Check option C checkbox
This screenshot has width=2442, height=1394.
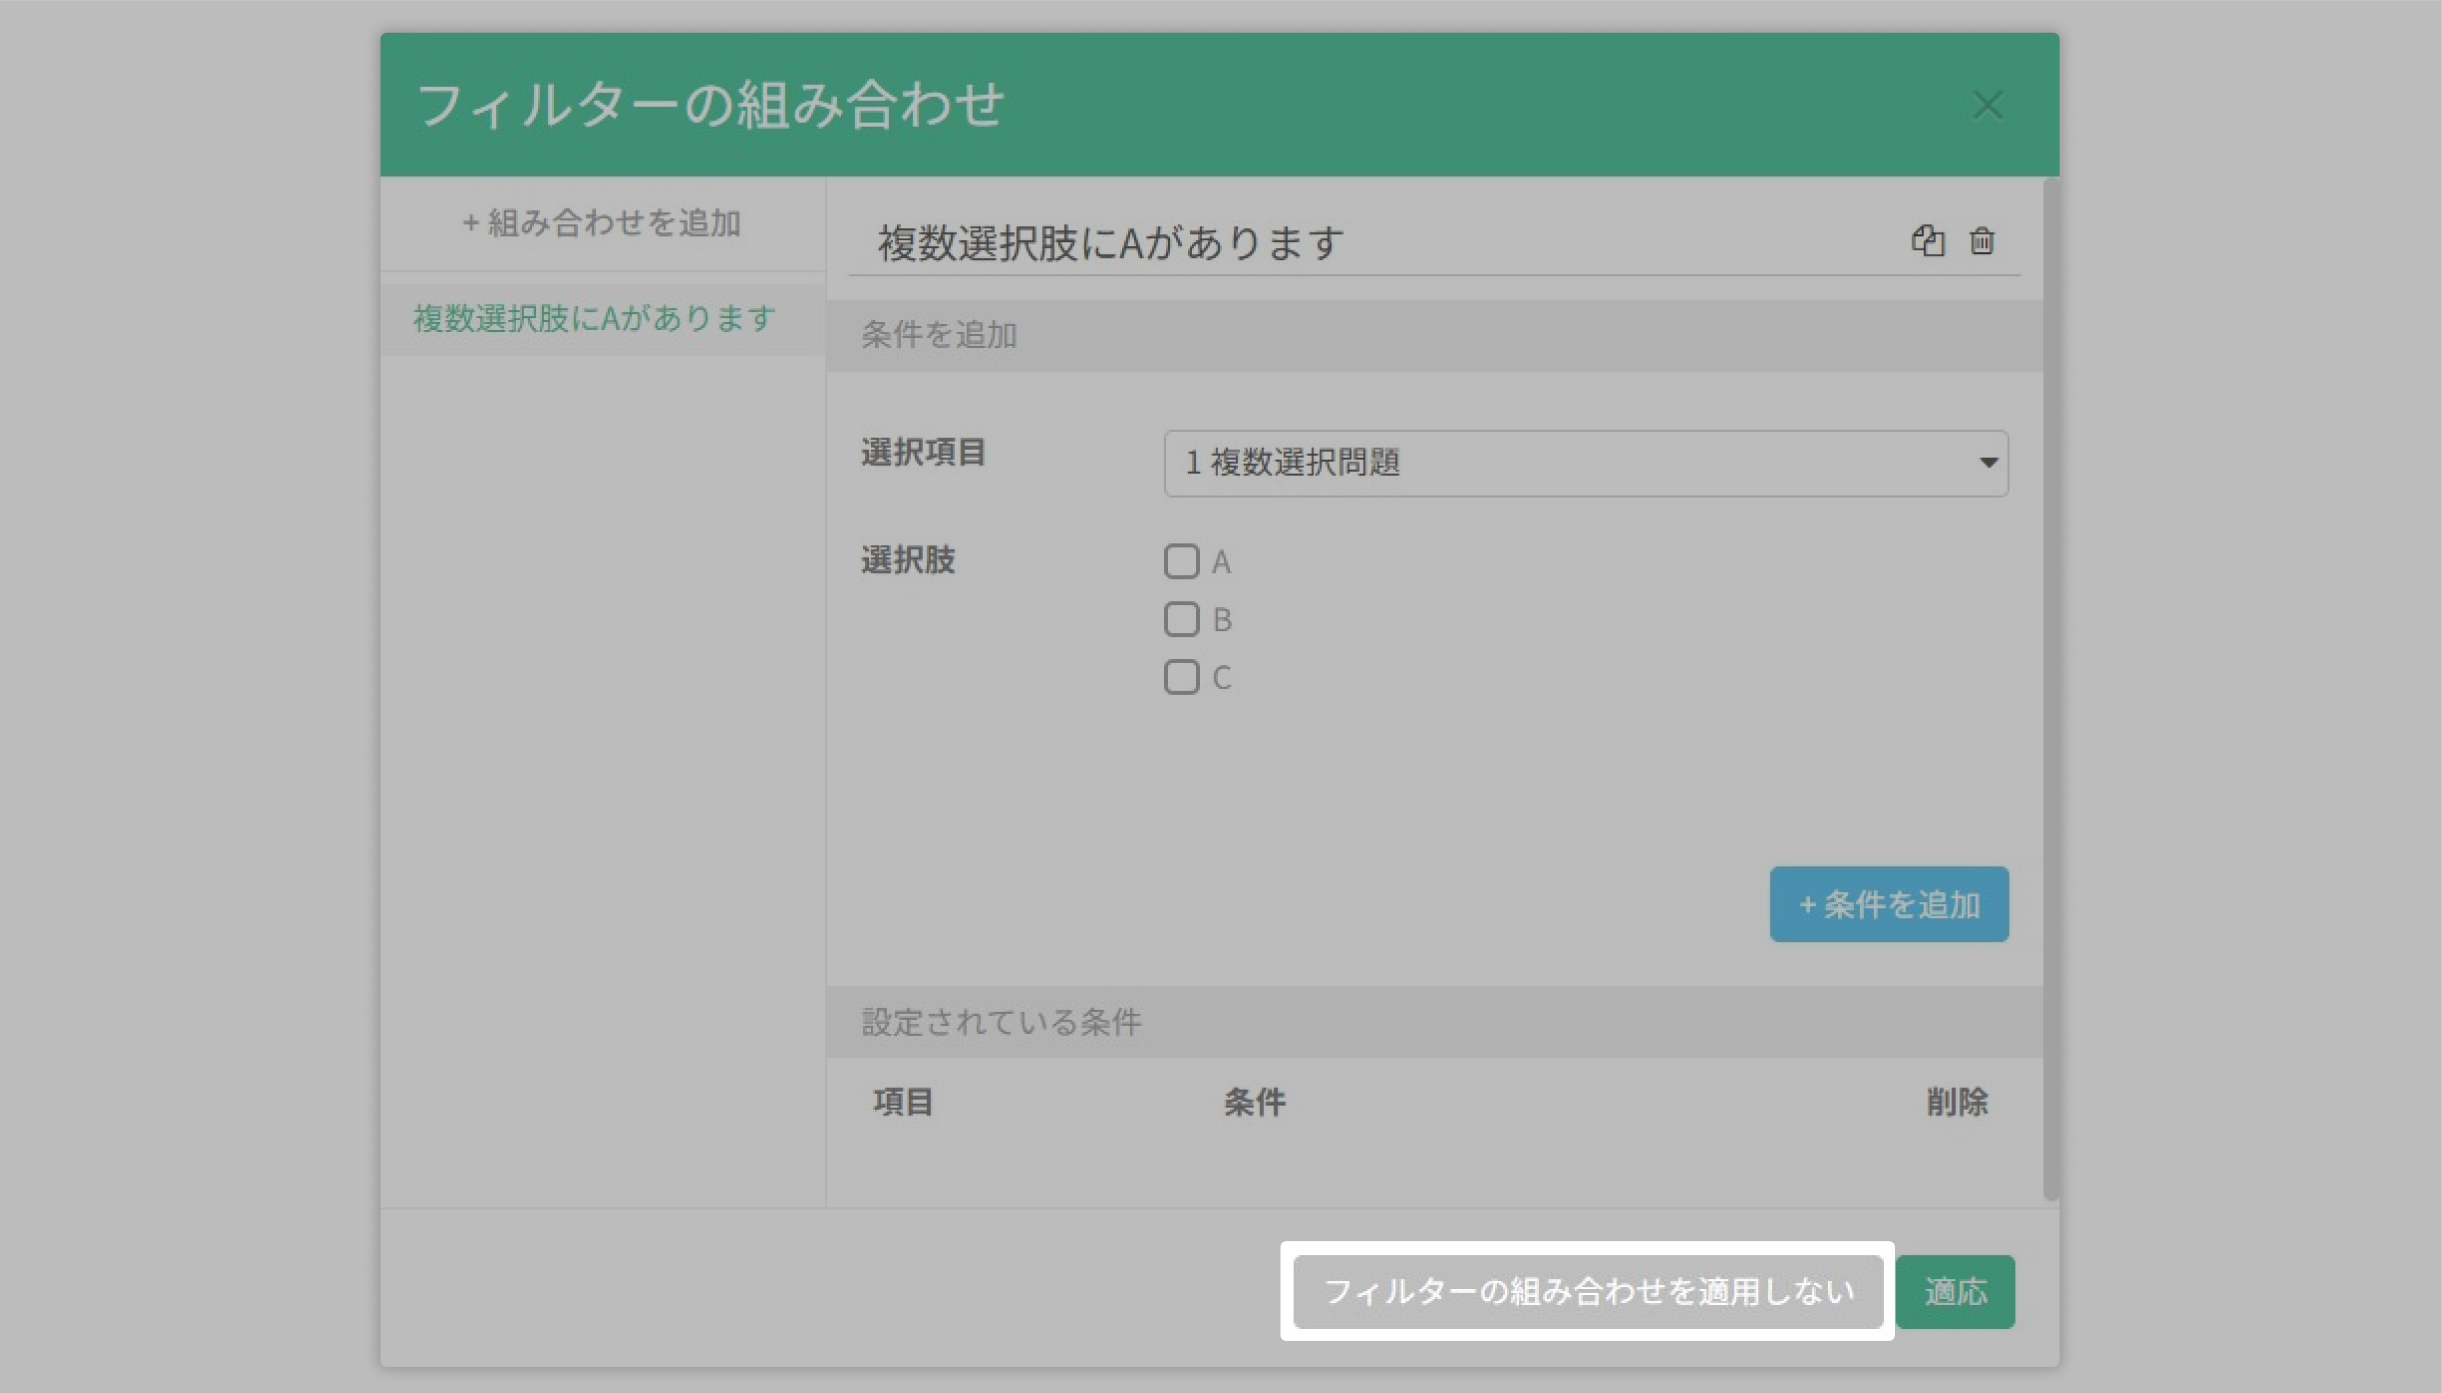1181,677
